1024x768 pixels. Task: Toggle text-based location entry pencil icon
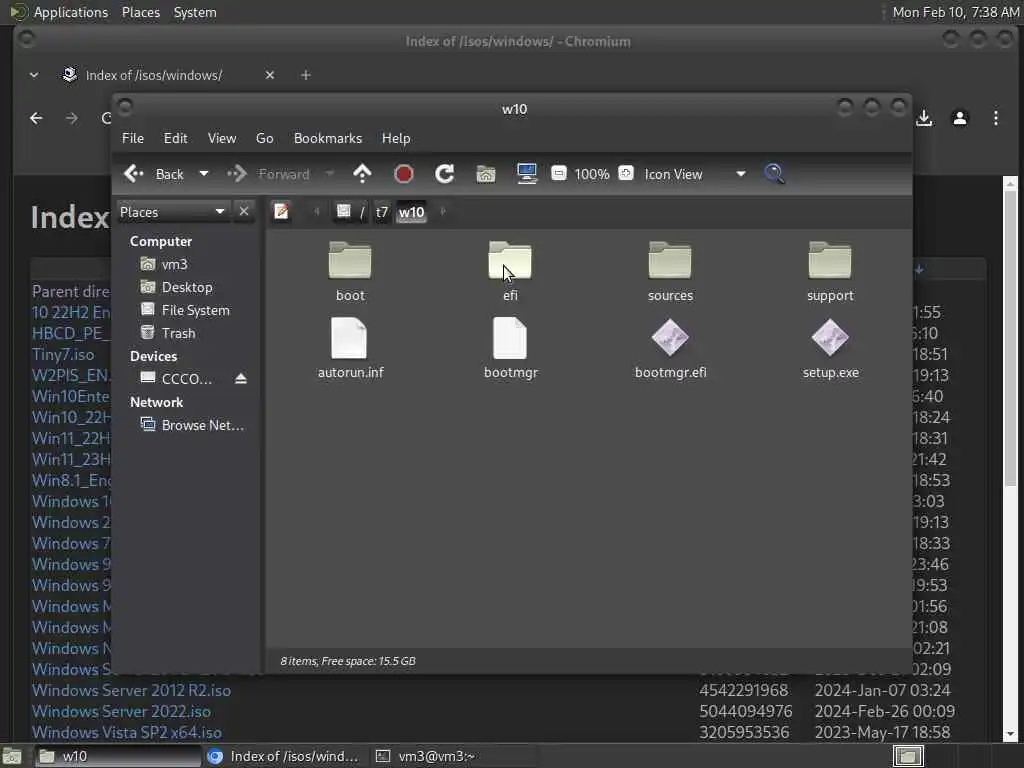(281, 212)
